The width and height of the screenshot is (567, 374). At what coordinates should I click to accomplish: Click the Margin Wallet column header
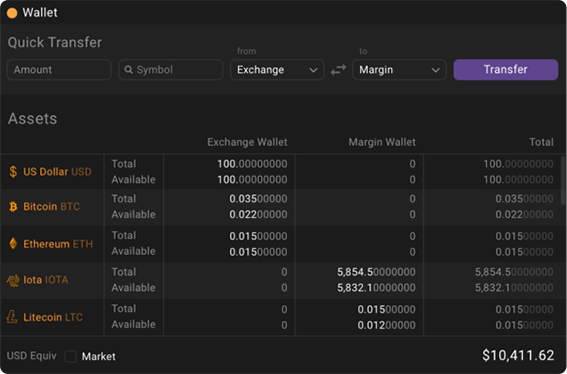(x=382, y=142)
